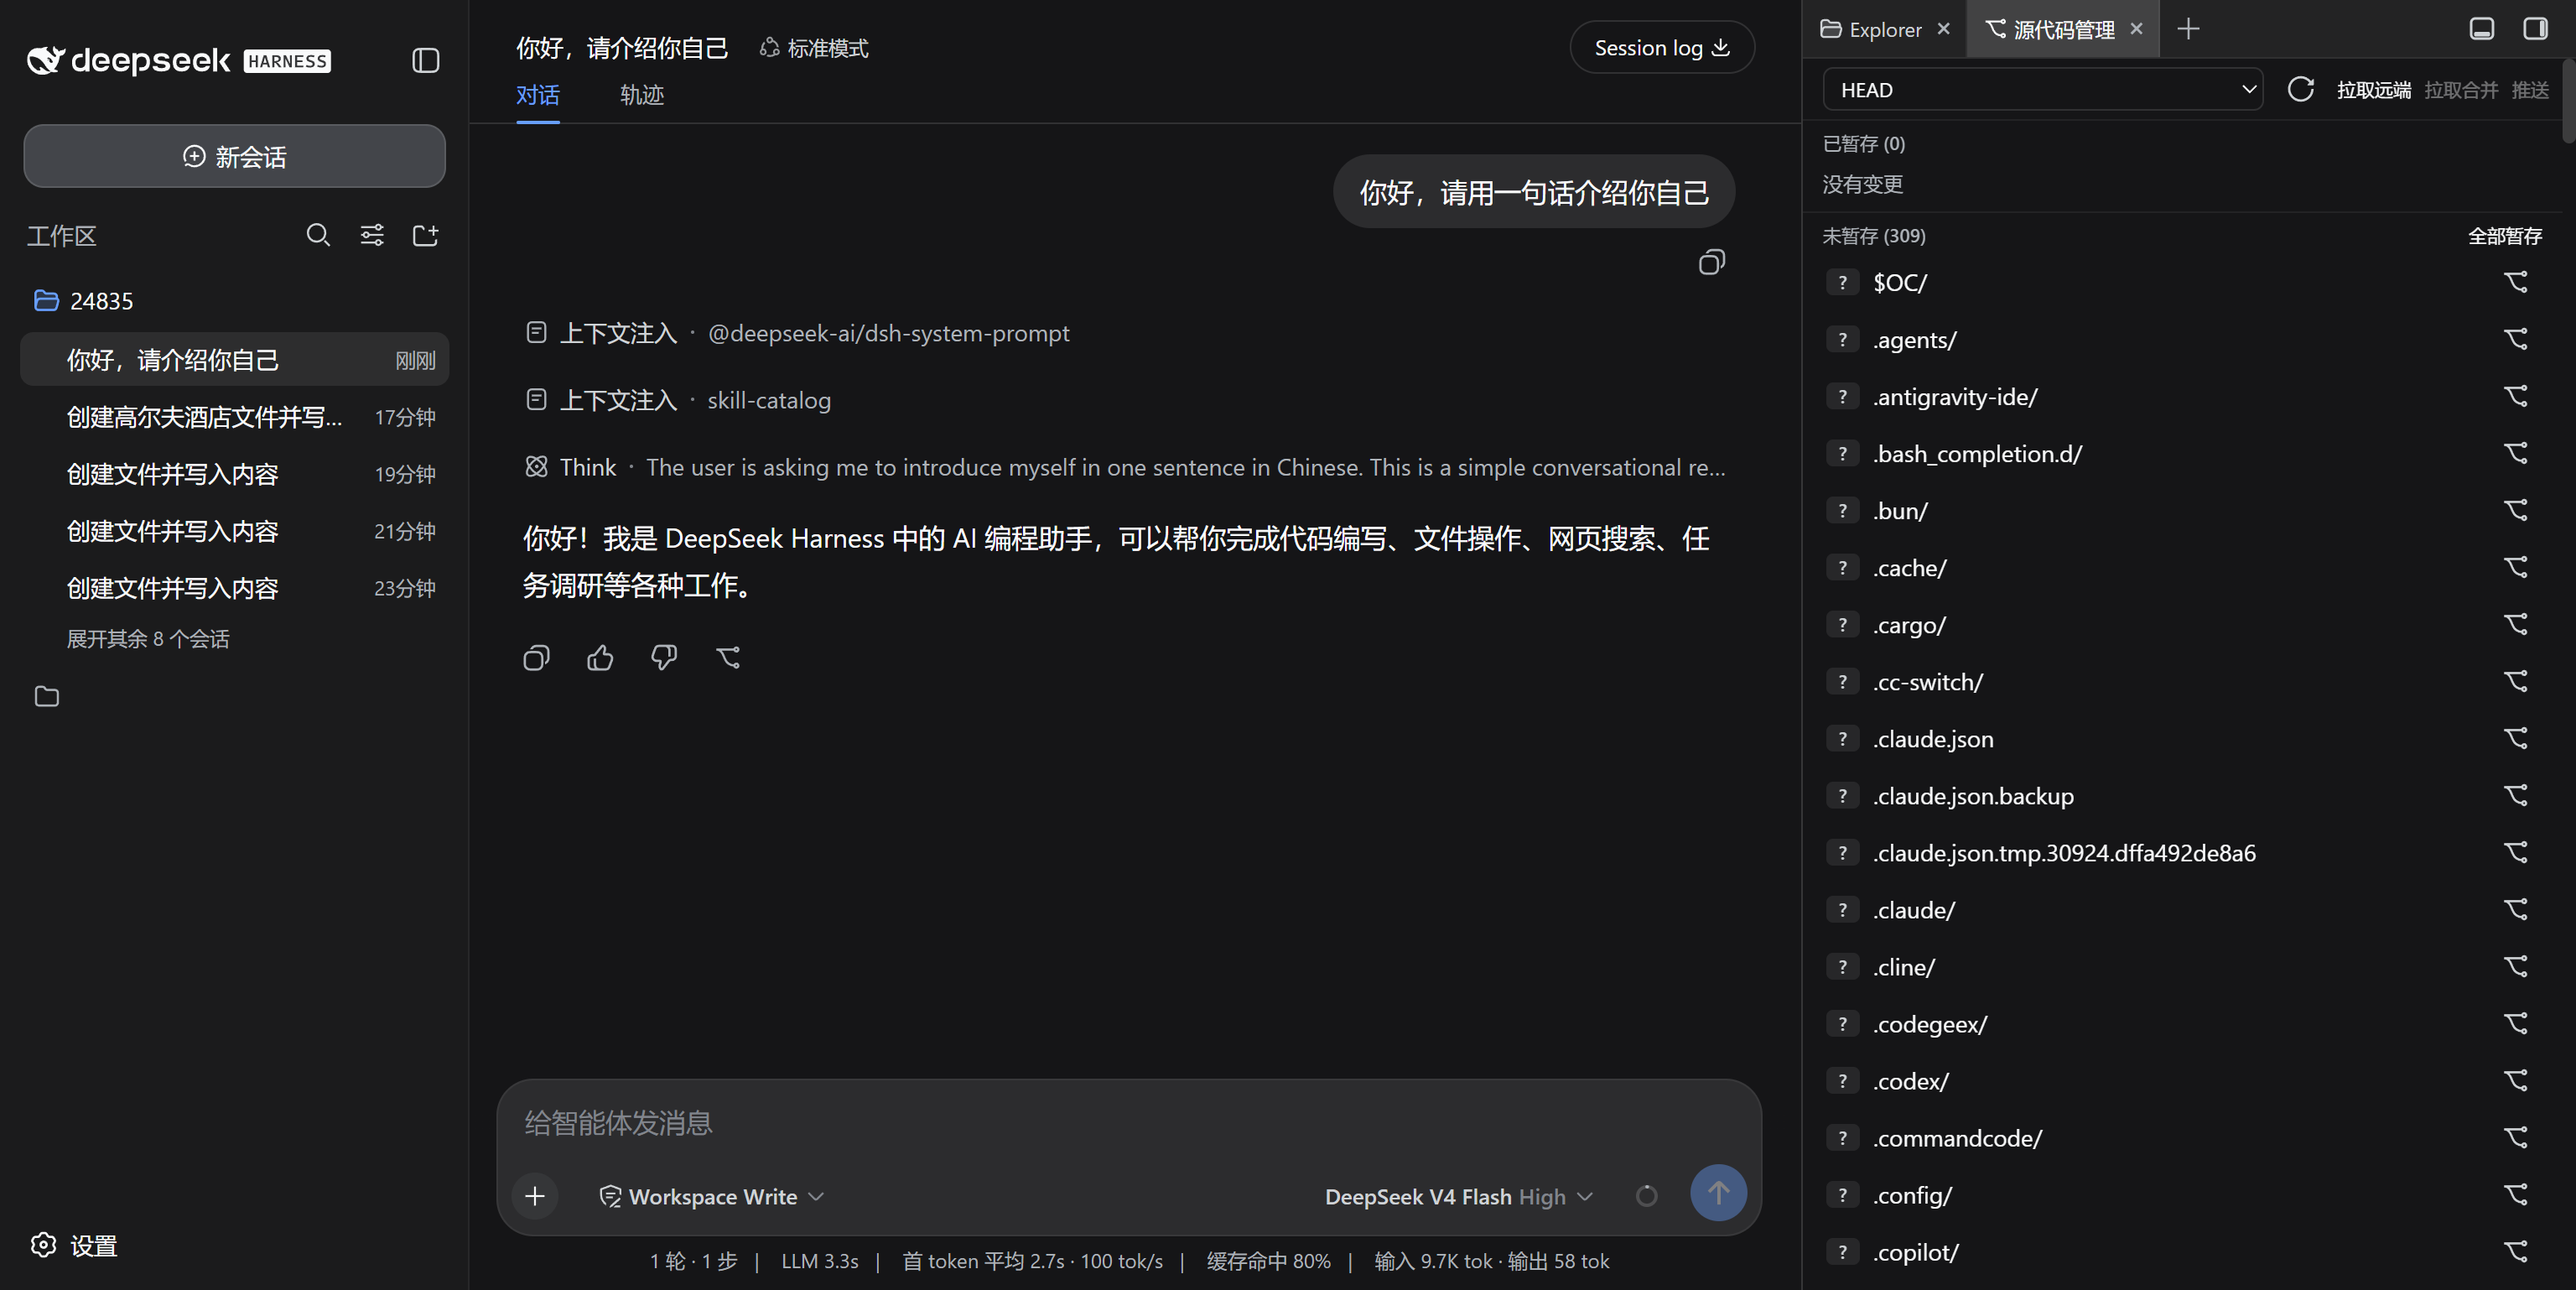
Task: Open the session from 19分钟 ago
Action: 234,473
